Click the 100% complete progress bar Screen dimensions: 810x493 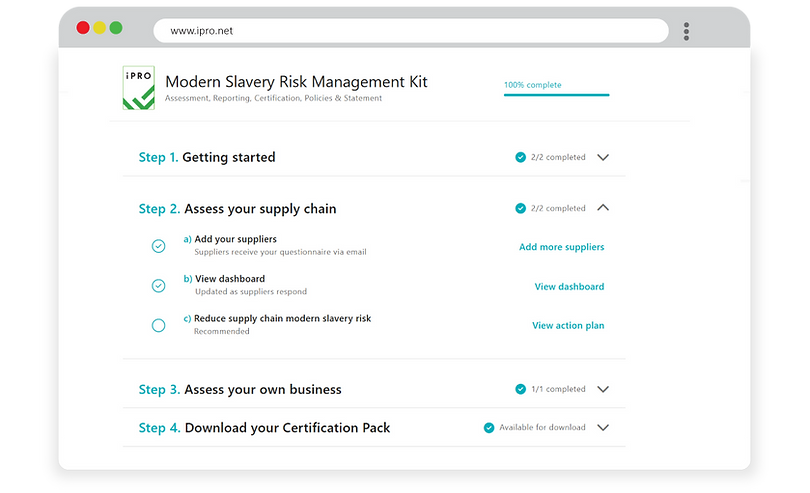click(x=556, y=95)
